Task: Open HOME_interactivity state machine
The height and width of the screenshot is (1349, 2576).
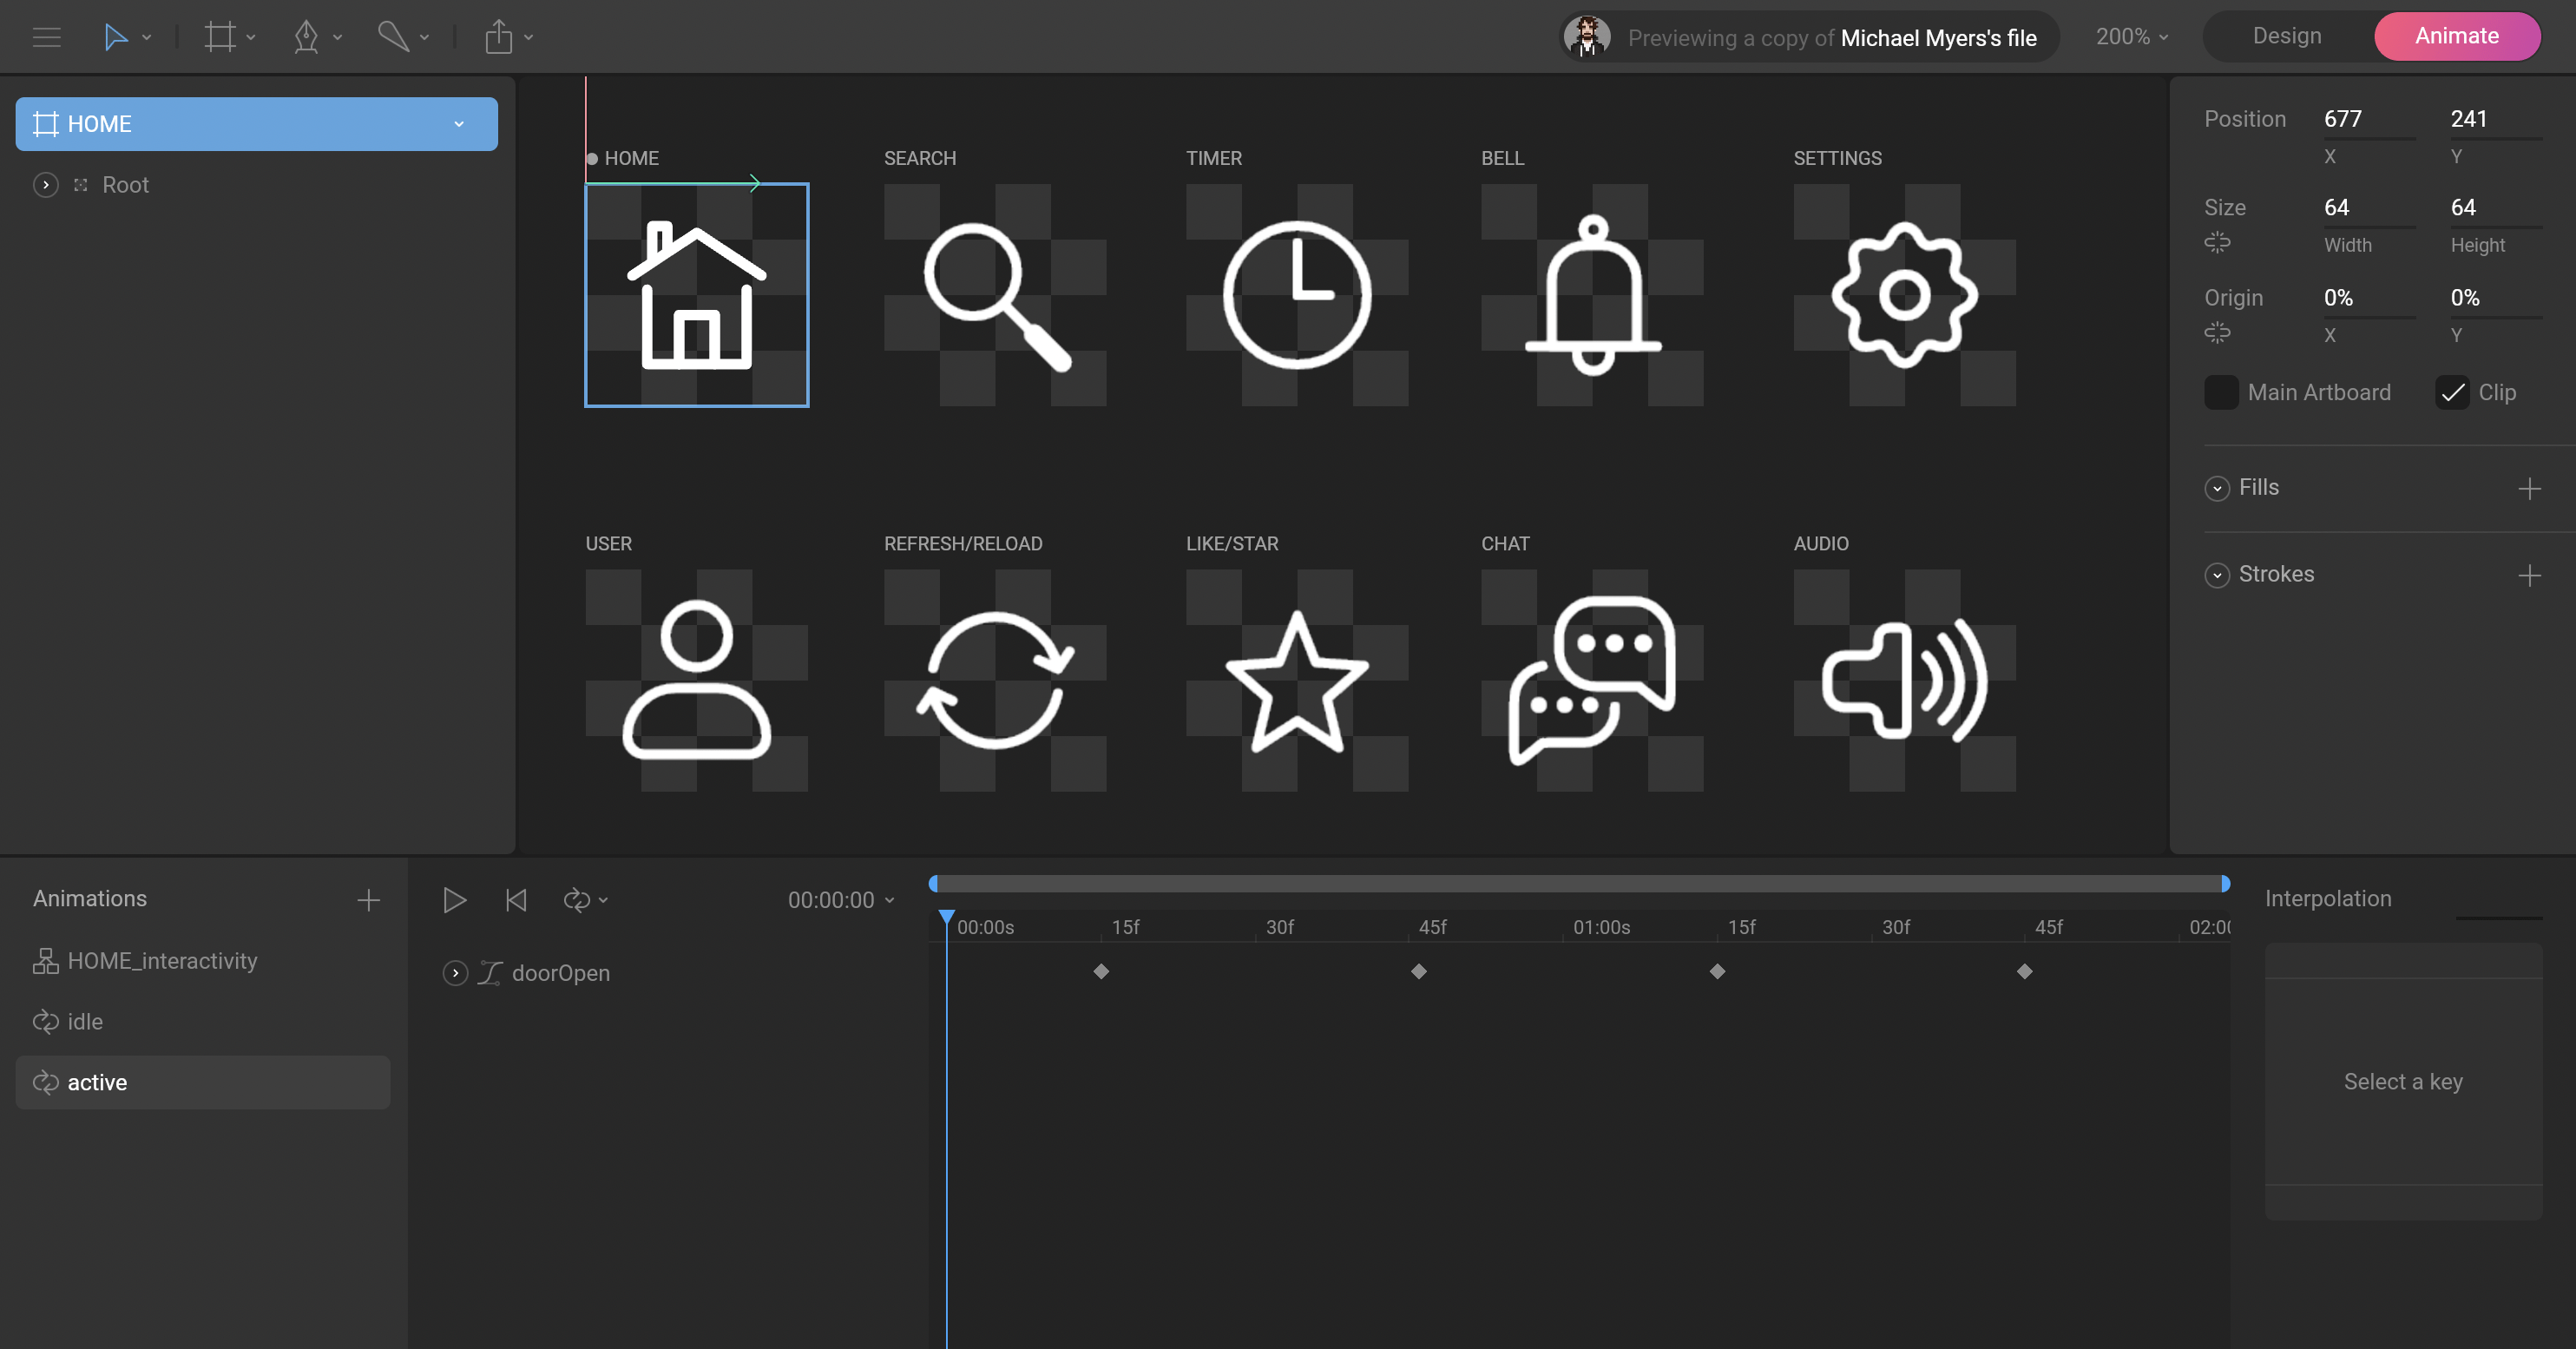Action: tap(162, 960)
